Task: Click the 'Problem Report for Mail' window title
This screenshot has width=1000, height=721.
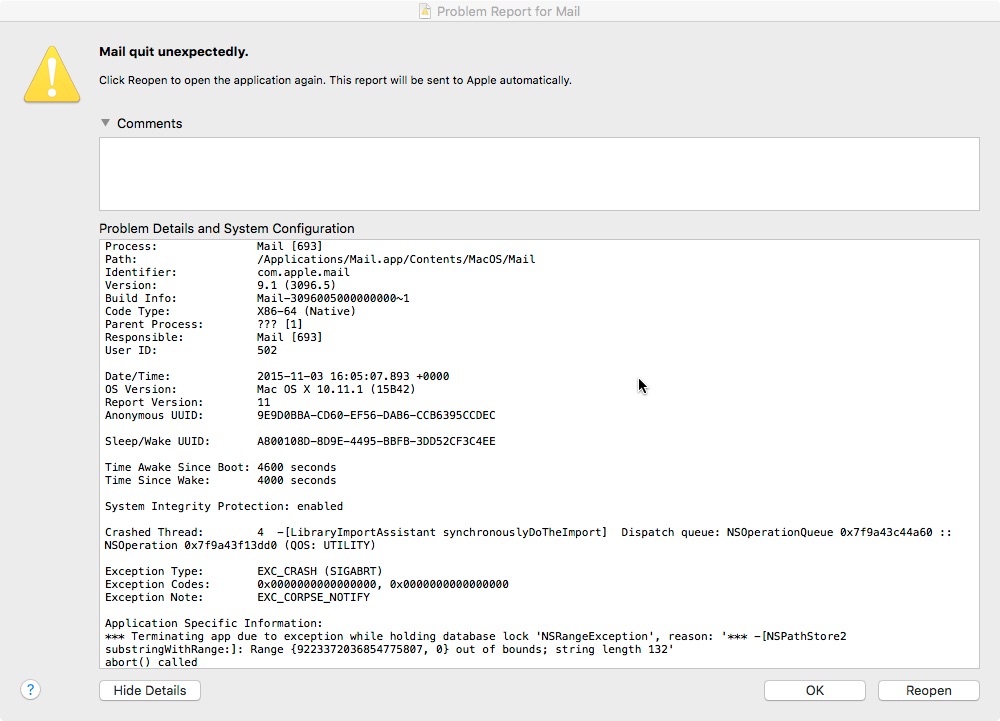Action: click(x=508, y=11)
